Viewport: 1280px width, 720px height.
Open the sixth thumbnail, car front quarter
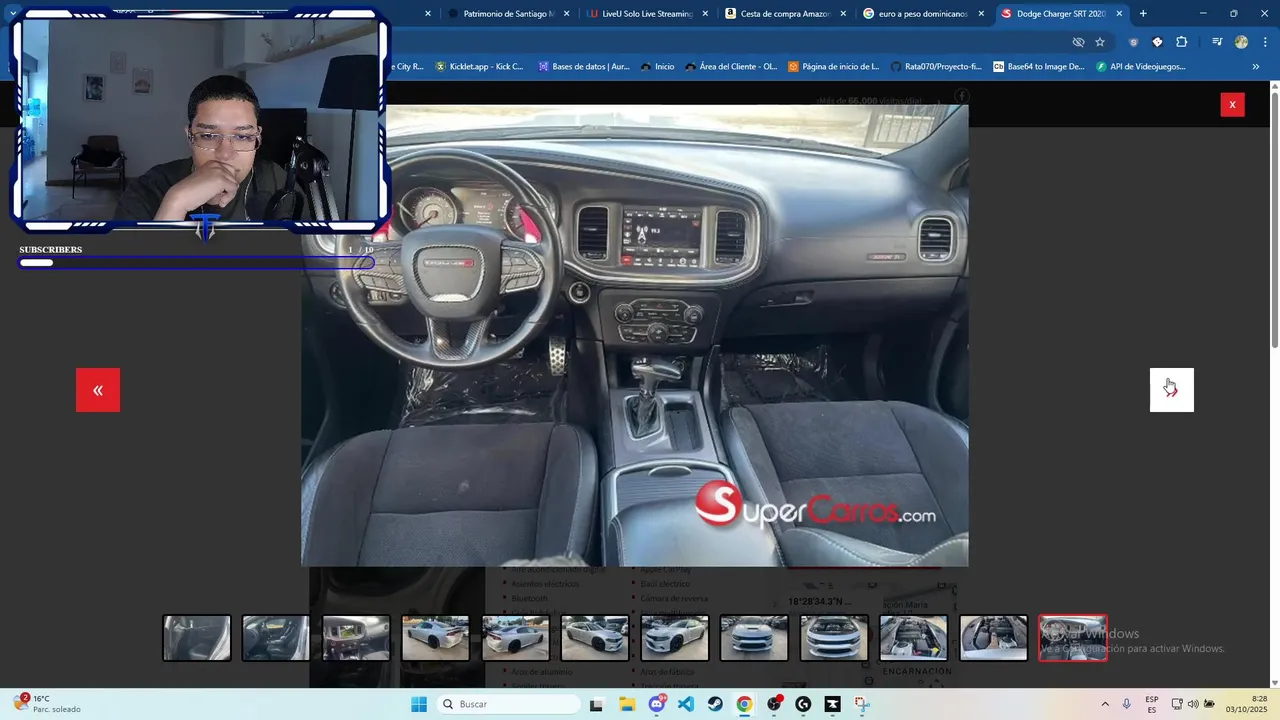coord(595,638)
